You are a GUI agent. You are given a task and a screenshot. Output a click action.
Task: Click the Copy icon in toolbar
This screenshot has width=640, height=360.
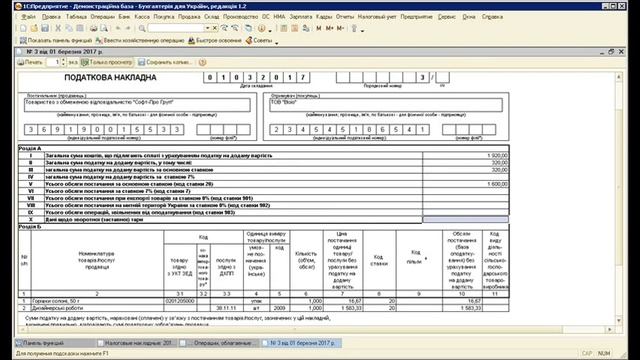69,28
